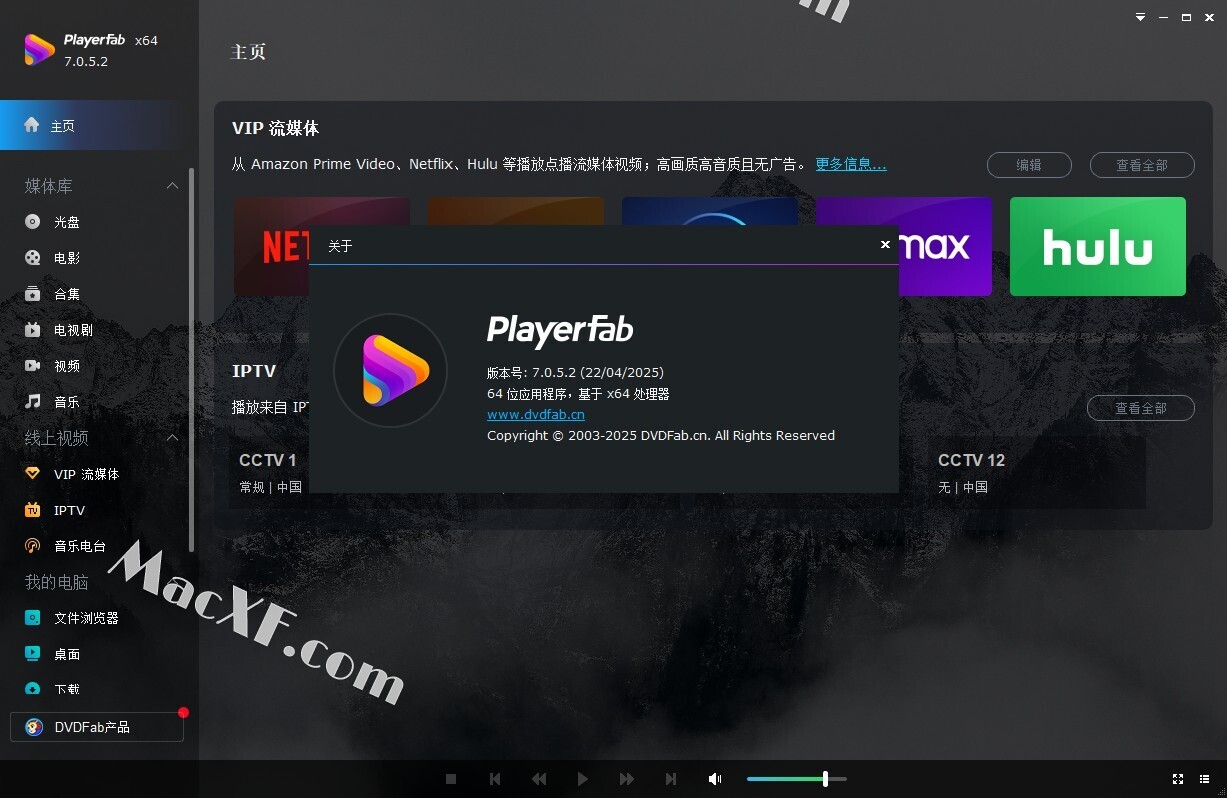This screenshot has width=1227, height=798.
Task: Open the Netflix streaming tile
Action: 271,246
